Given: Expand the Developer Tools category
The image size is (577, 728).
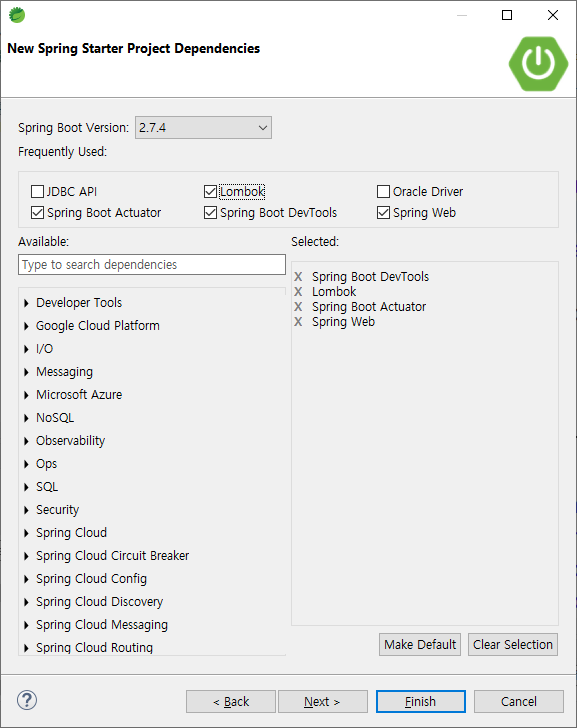Looking at the screenshot, I should pos(26,303).
